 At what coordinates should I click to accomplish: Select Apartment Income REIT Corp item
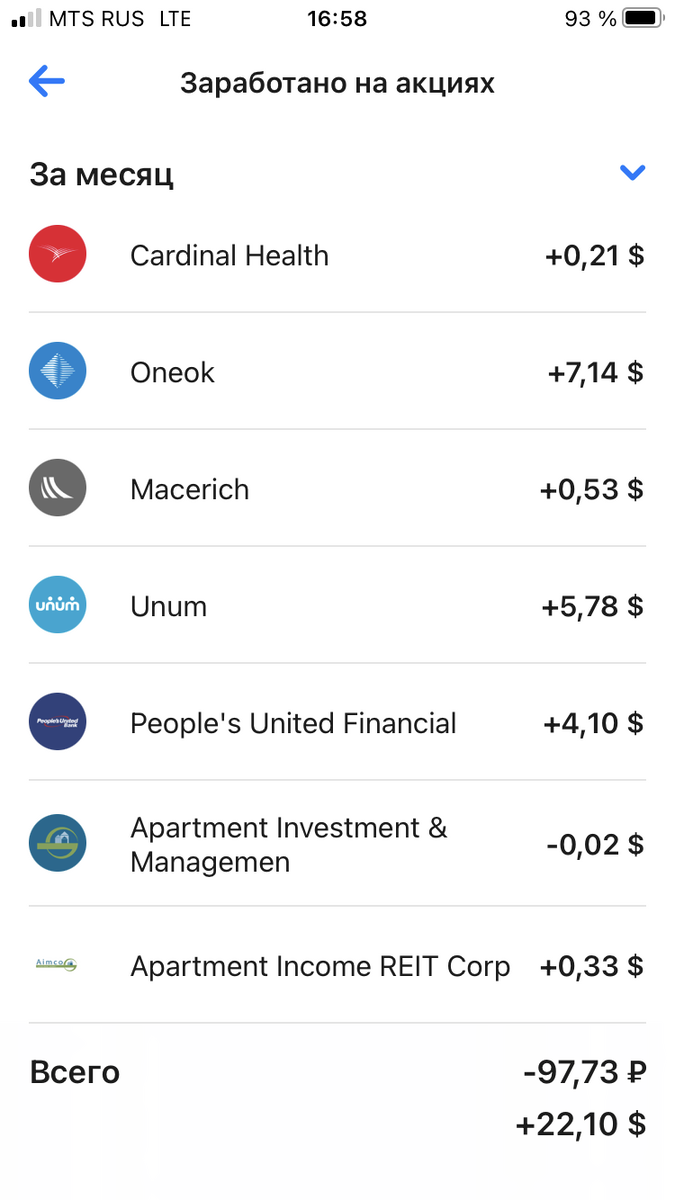pos(337,966)
